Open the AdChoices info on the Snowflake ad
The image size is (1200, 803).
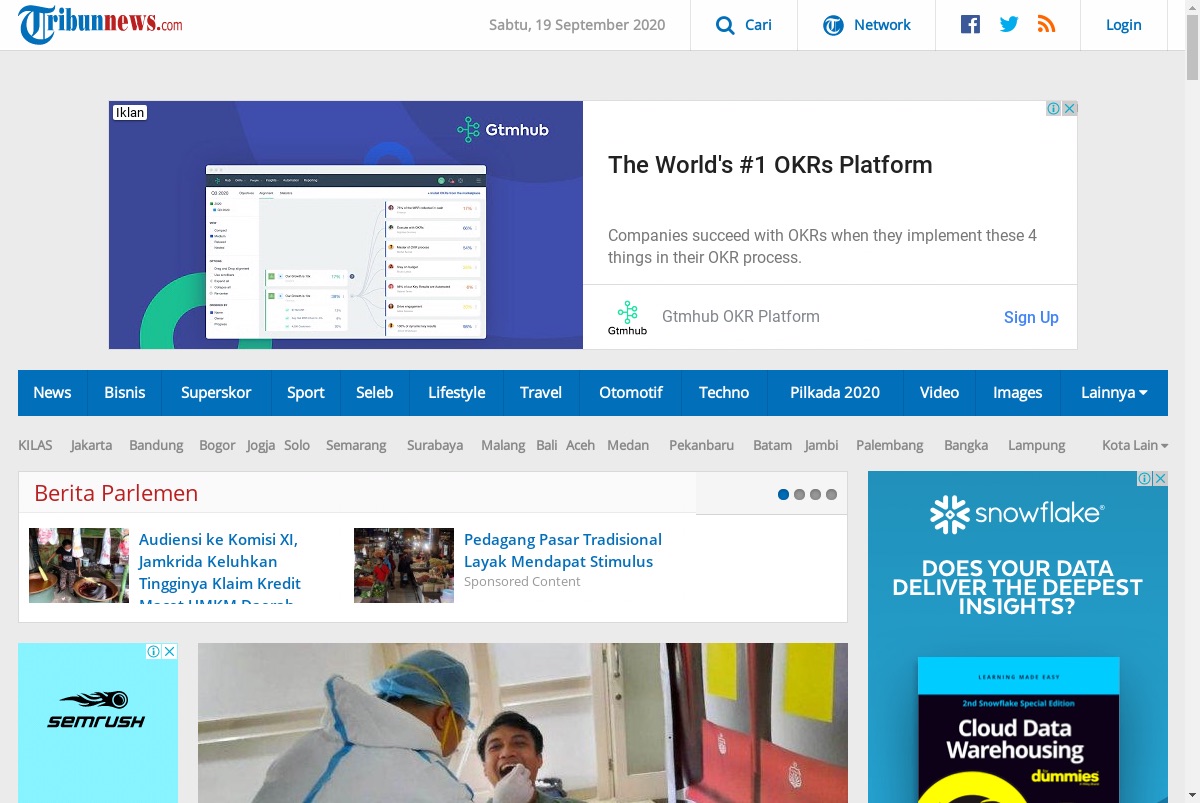[1145, 479]
